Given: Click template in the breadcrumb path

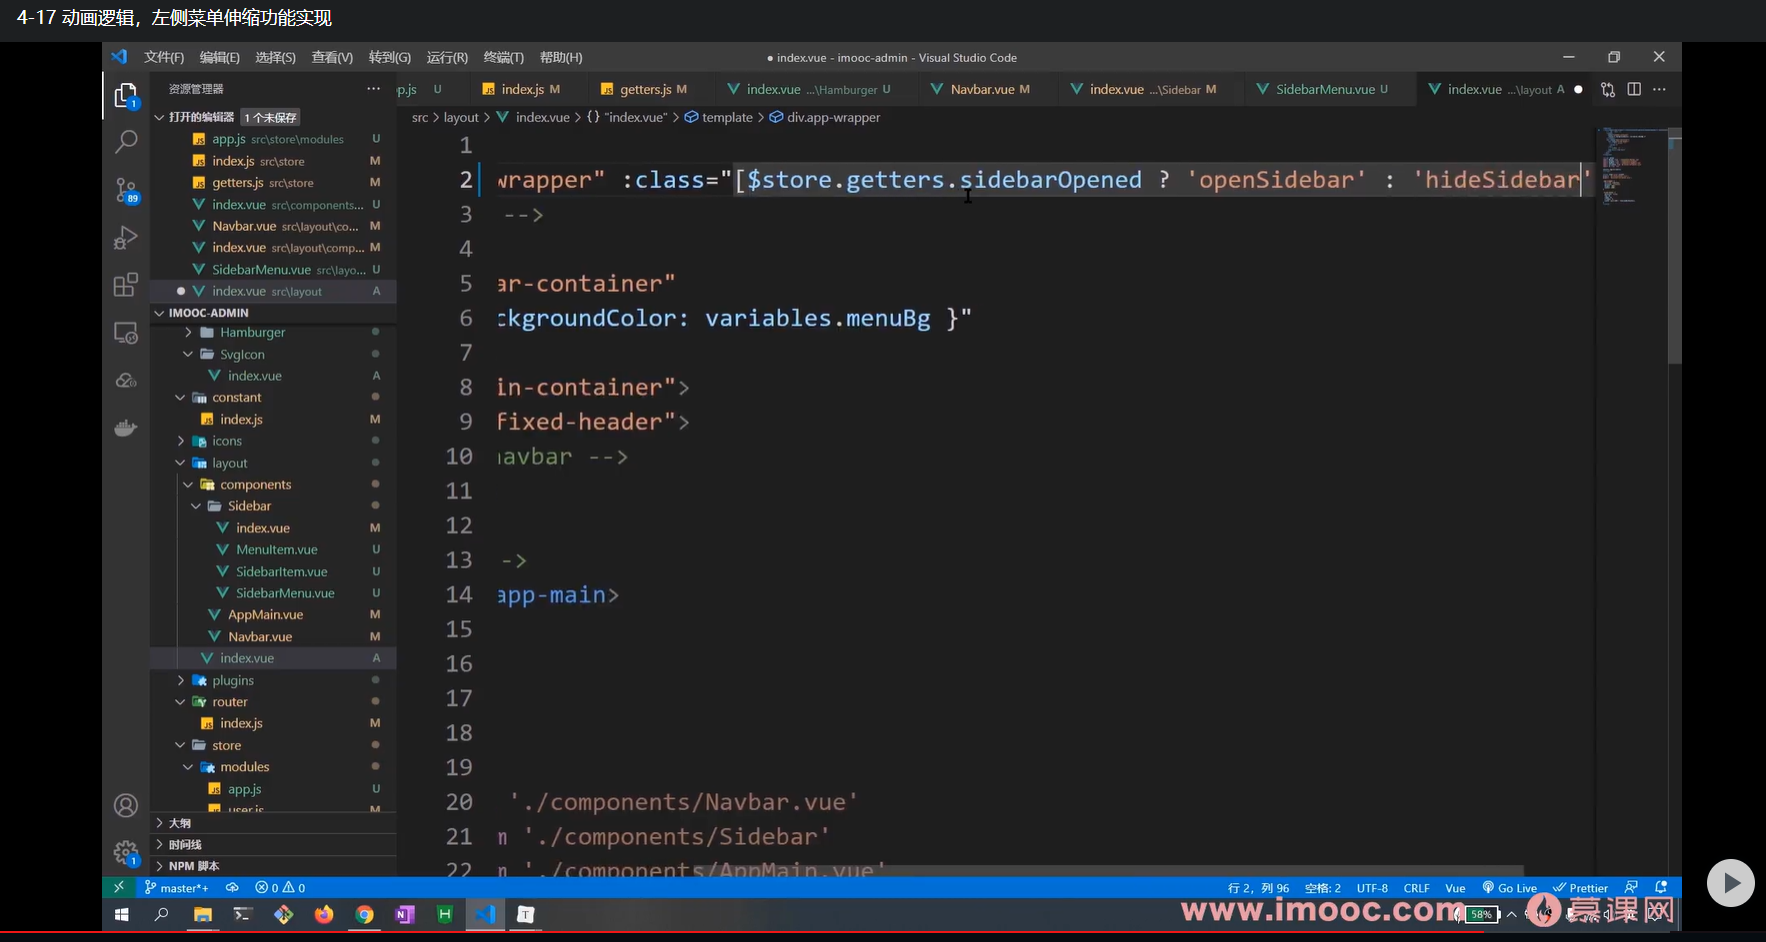Looking at the screenshot, I should pos(727,117).
